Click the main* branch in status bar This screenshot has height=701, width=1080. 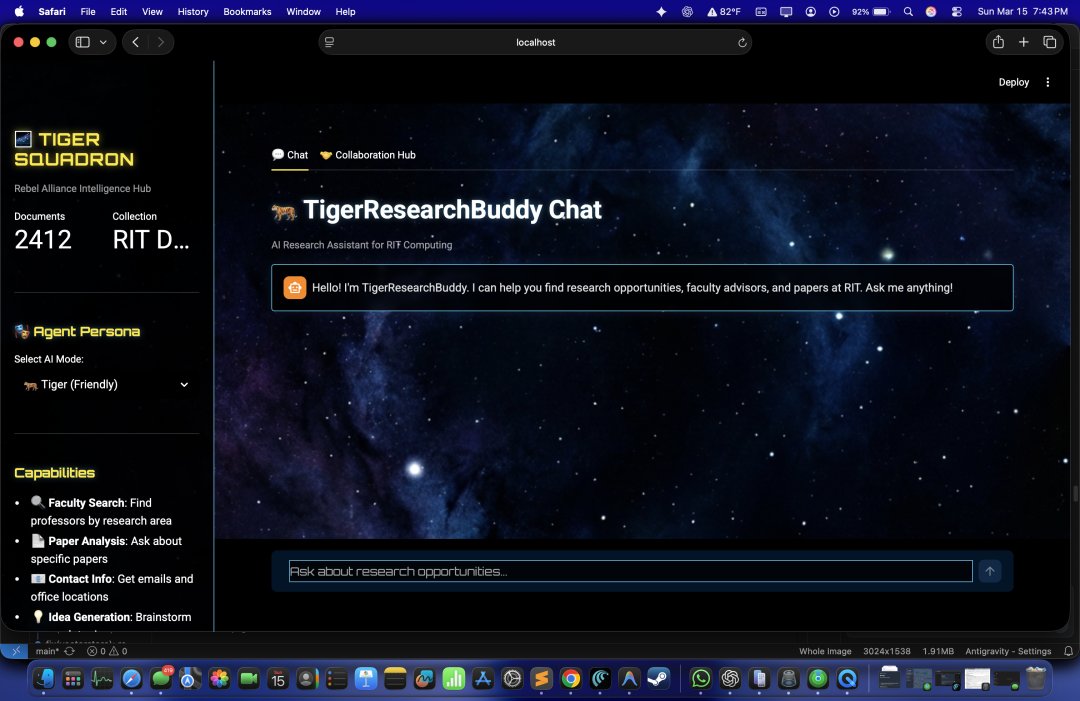(x=47, y=651)
